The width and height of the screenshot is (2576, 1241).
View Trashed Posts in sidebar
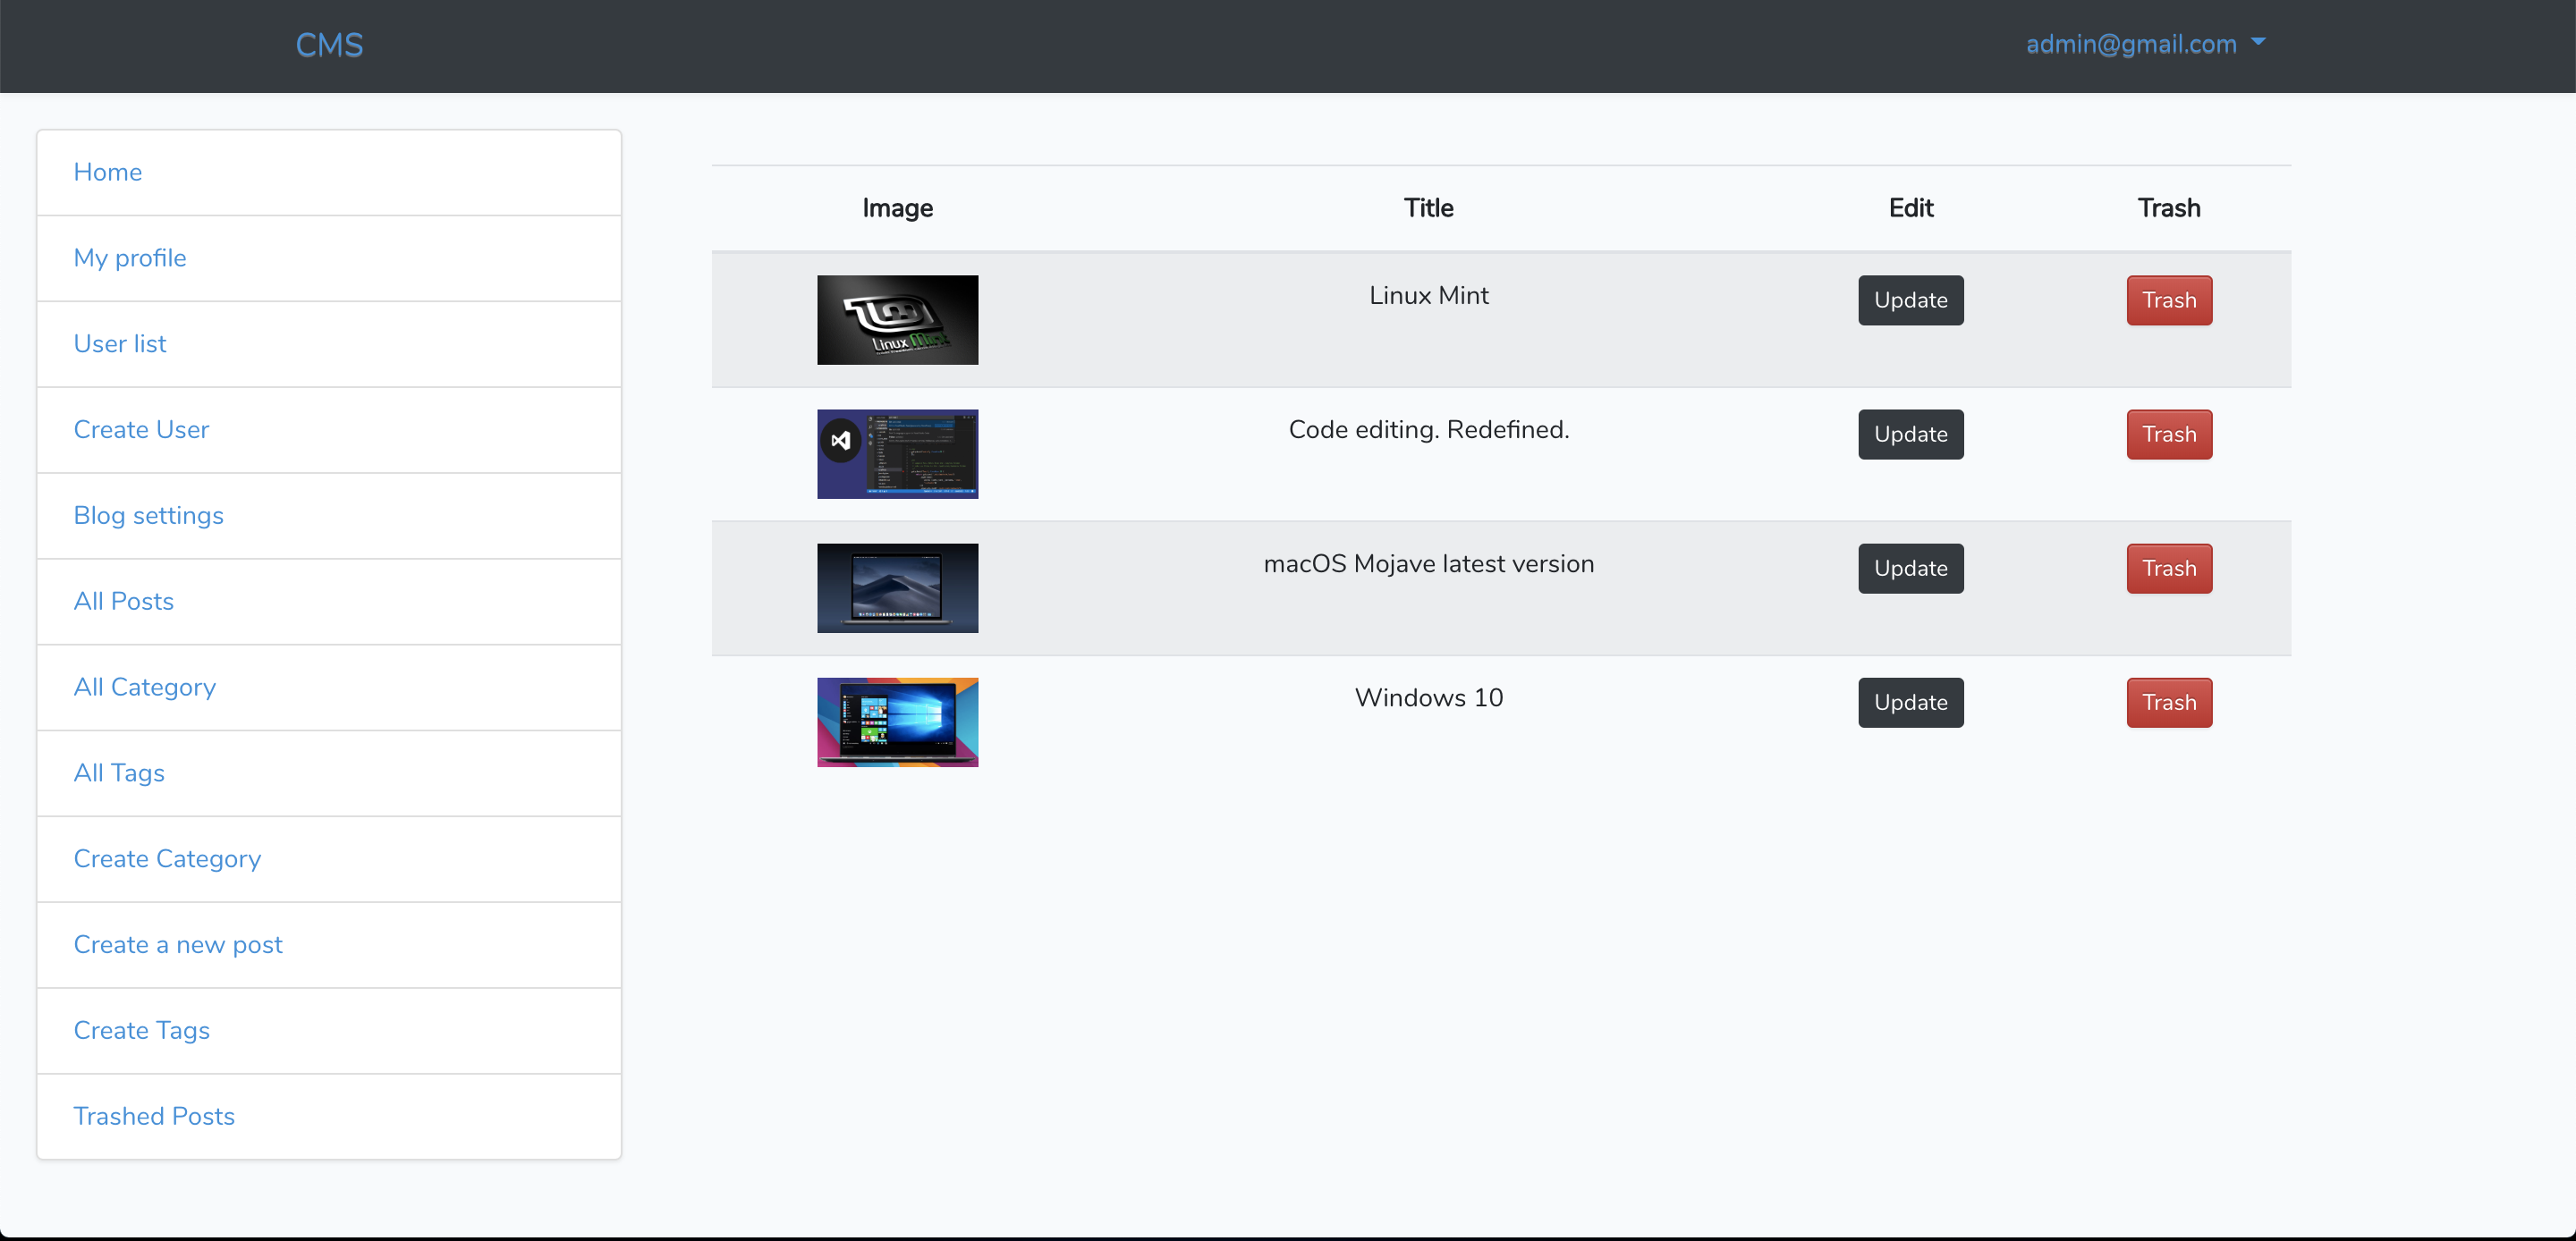(x=154, y=1116)
